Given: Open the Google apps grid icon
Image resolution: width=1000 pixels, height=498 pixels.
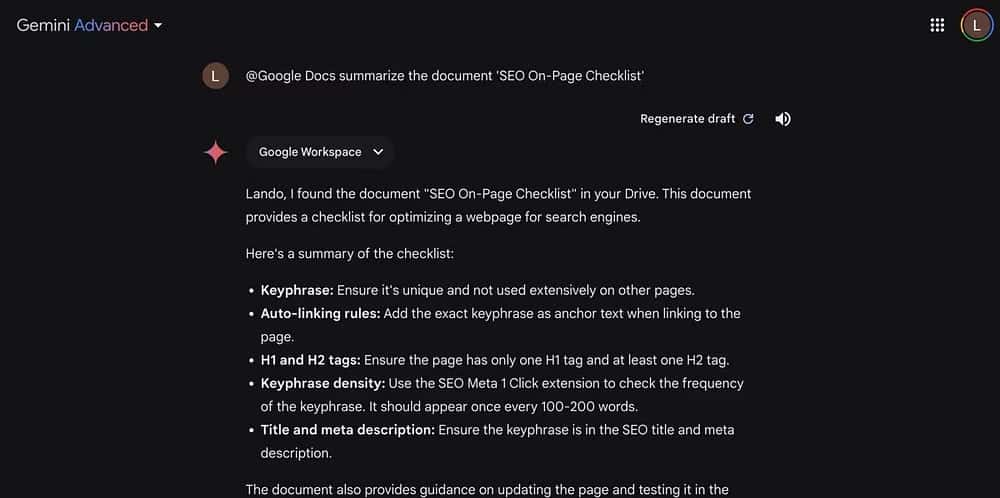Looking at the screenshot, I should 937,26.
